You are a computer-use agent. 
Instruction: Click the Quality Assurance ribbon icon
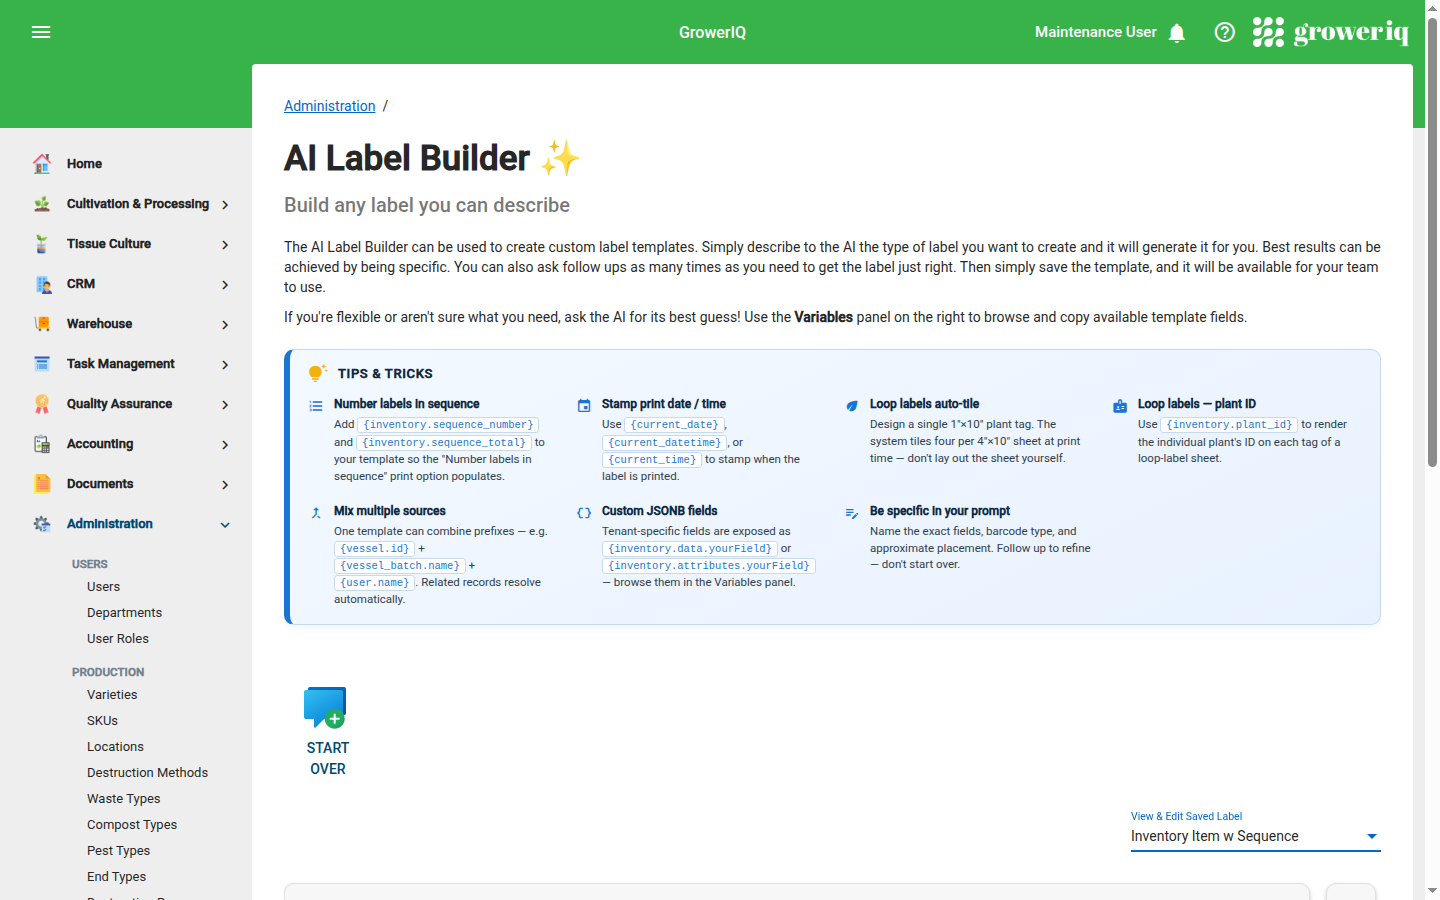coord(42,403)
